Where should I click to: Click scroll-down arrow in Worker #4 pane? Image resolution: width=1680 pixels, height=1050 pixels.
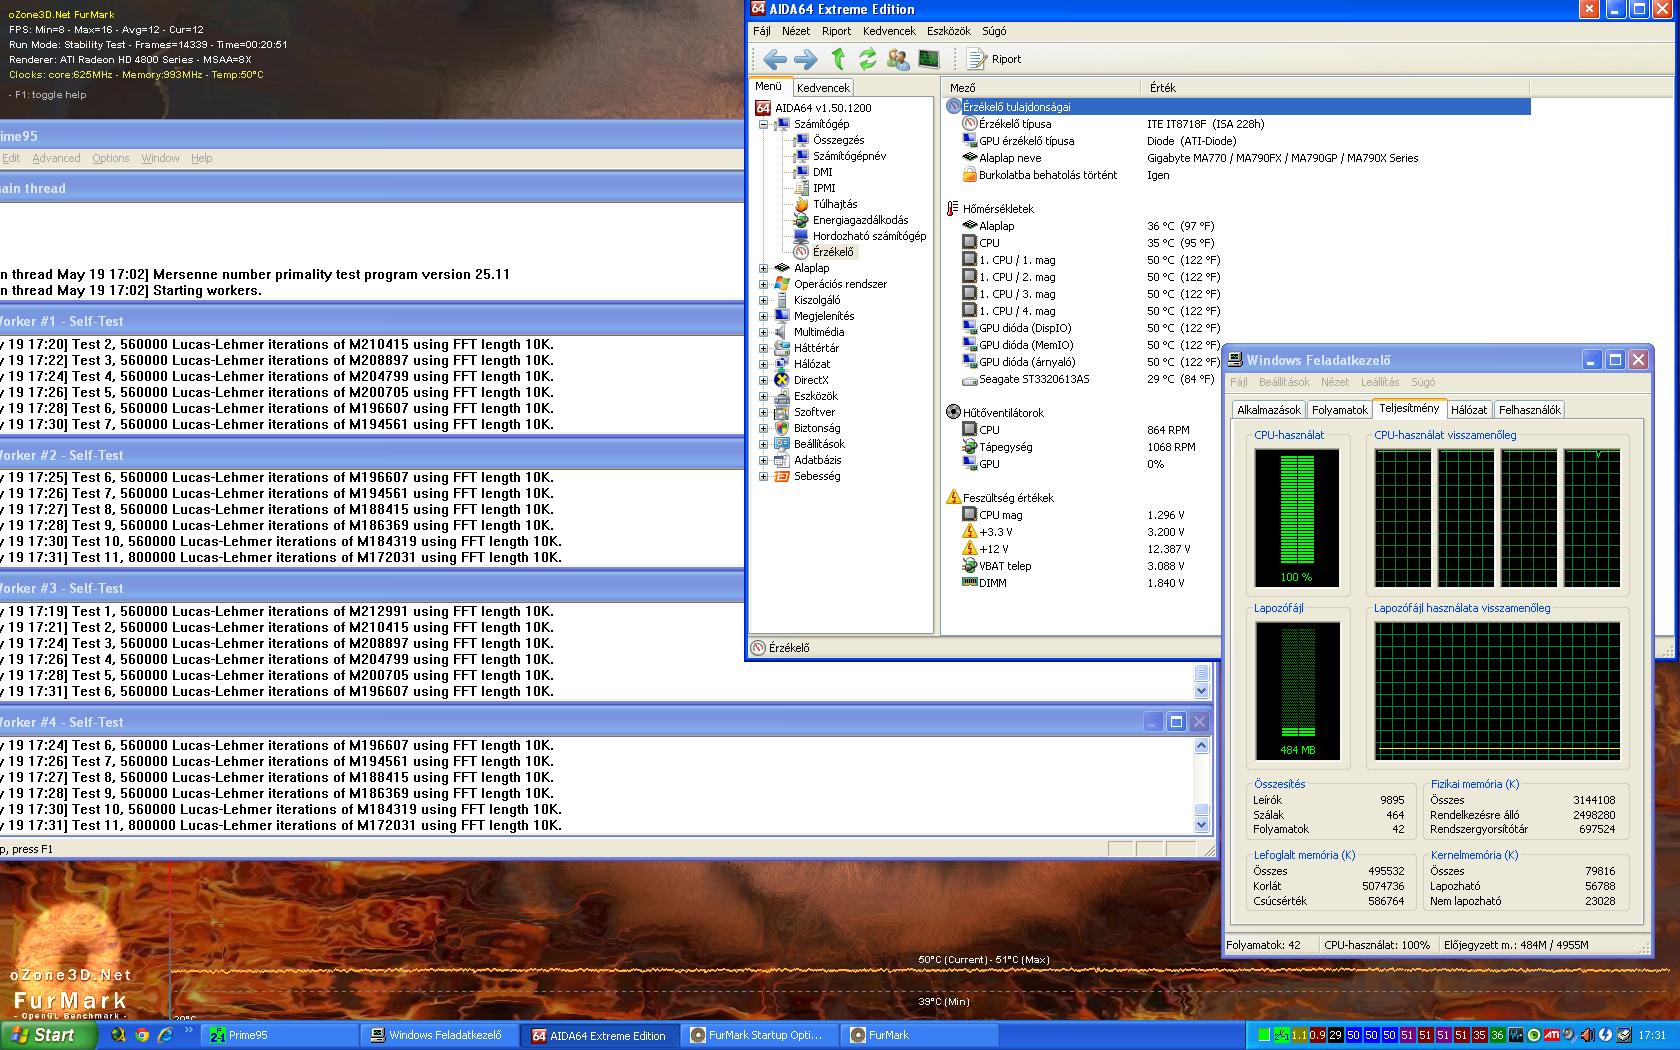[1202, 825]
